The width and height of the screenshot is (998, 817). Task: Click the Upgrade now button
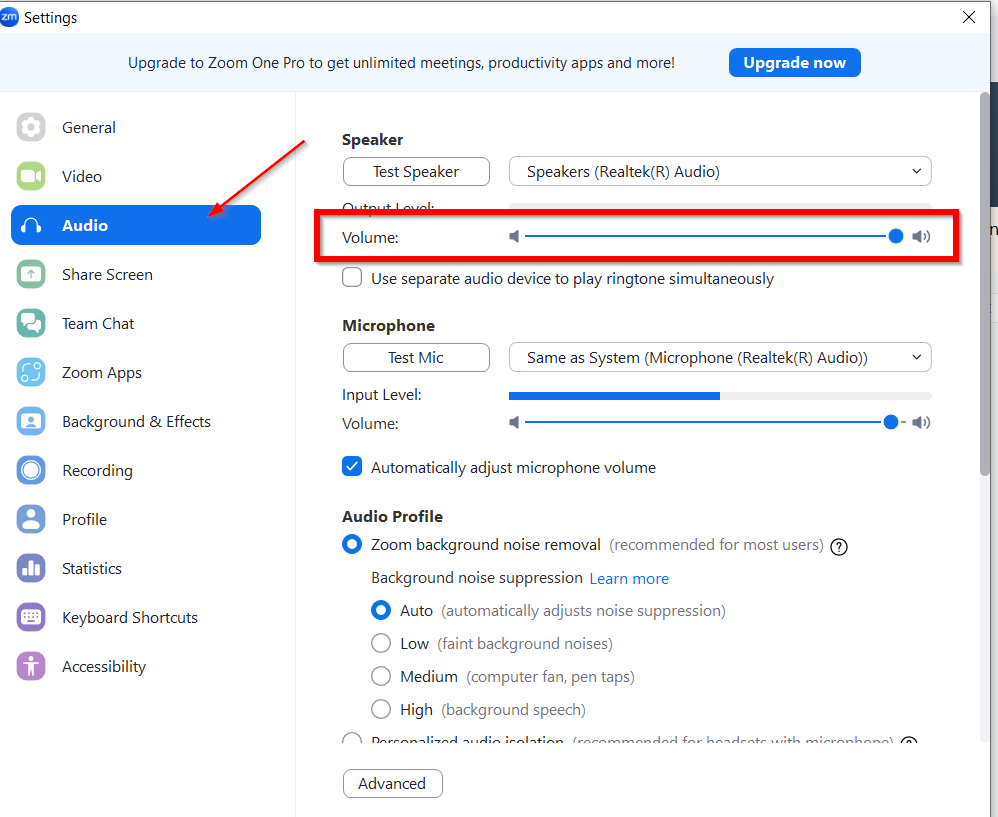click(x=794, y=62)
